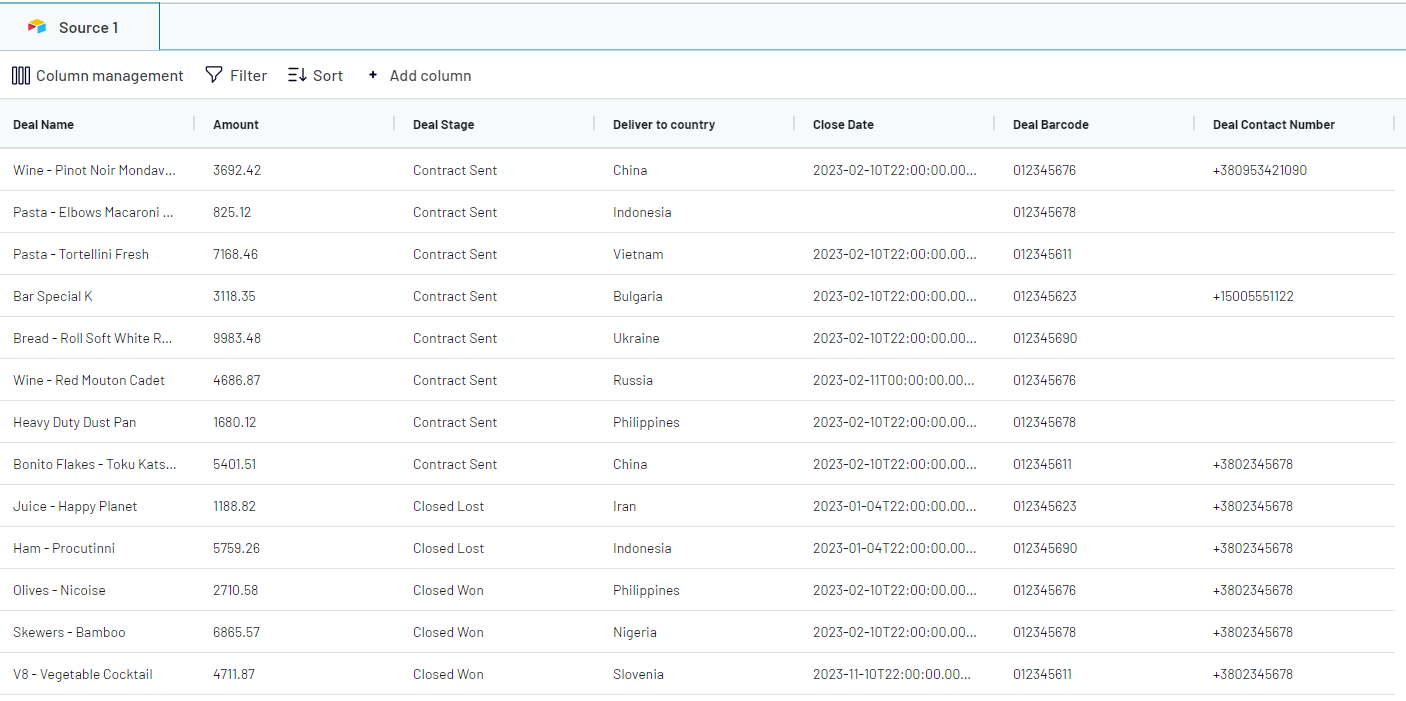Viewport: 1406px width, 701px height.
Task: Click the Deal Contact Number column header
Action: [x=1274, y=124]
